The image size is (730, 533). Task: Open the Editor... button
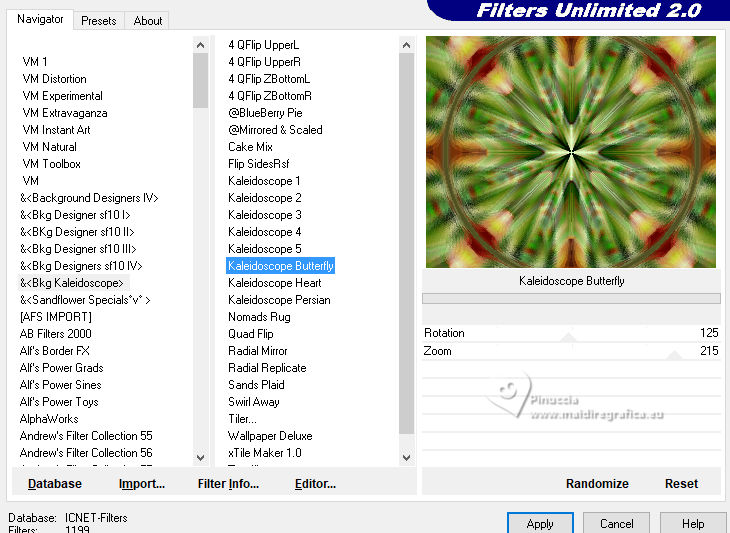315,484
